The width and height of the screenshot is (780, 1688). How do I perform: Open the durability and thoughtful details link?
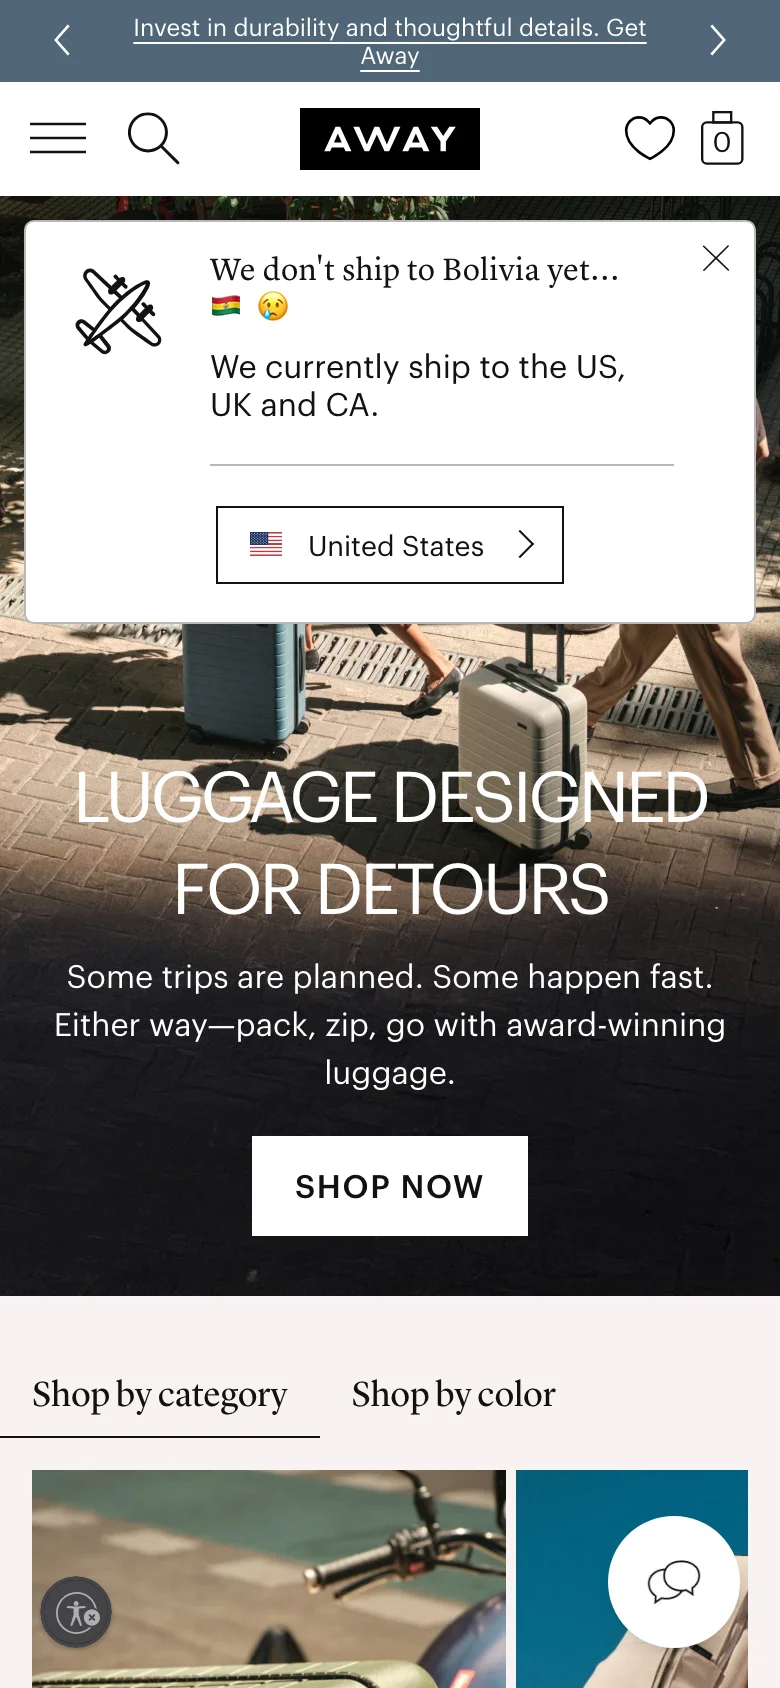(x=390, y=41)
